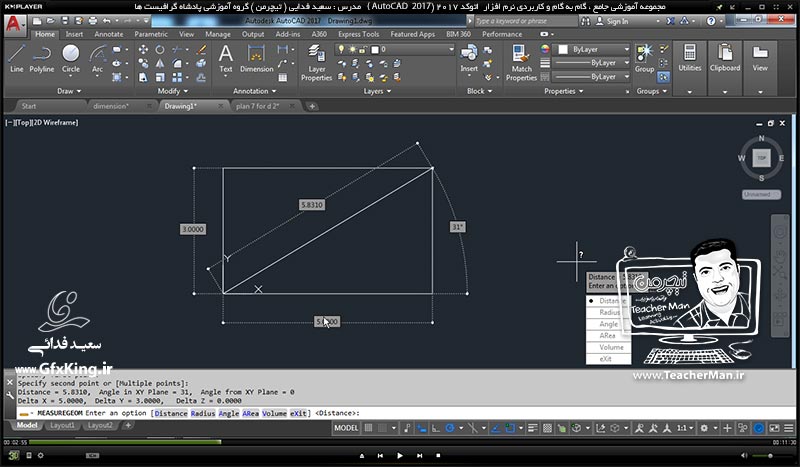This screenshot has height=467, width=800.
Task: Expand the Layers panel
Action: (x=377, y=91)
